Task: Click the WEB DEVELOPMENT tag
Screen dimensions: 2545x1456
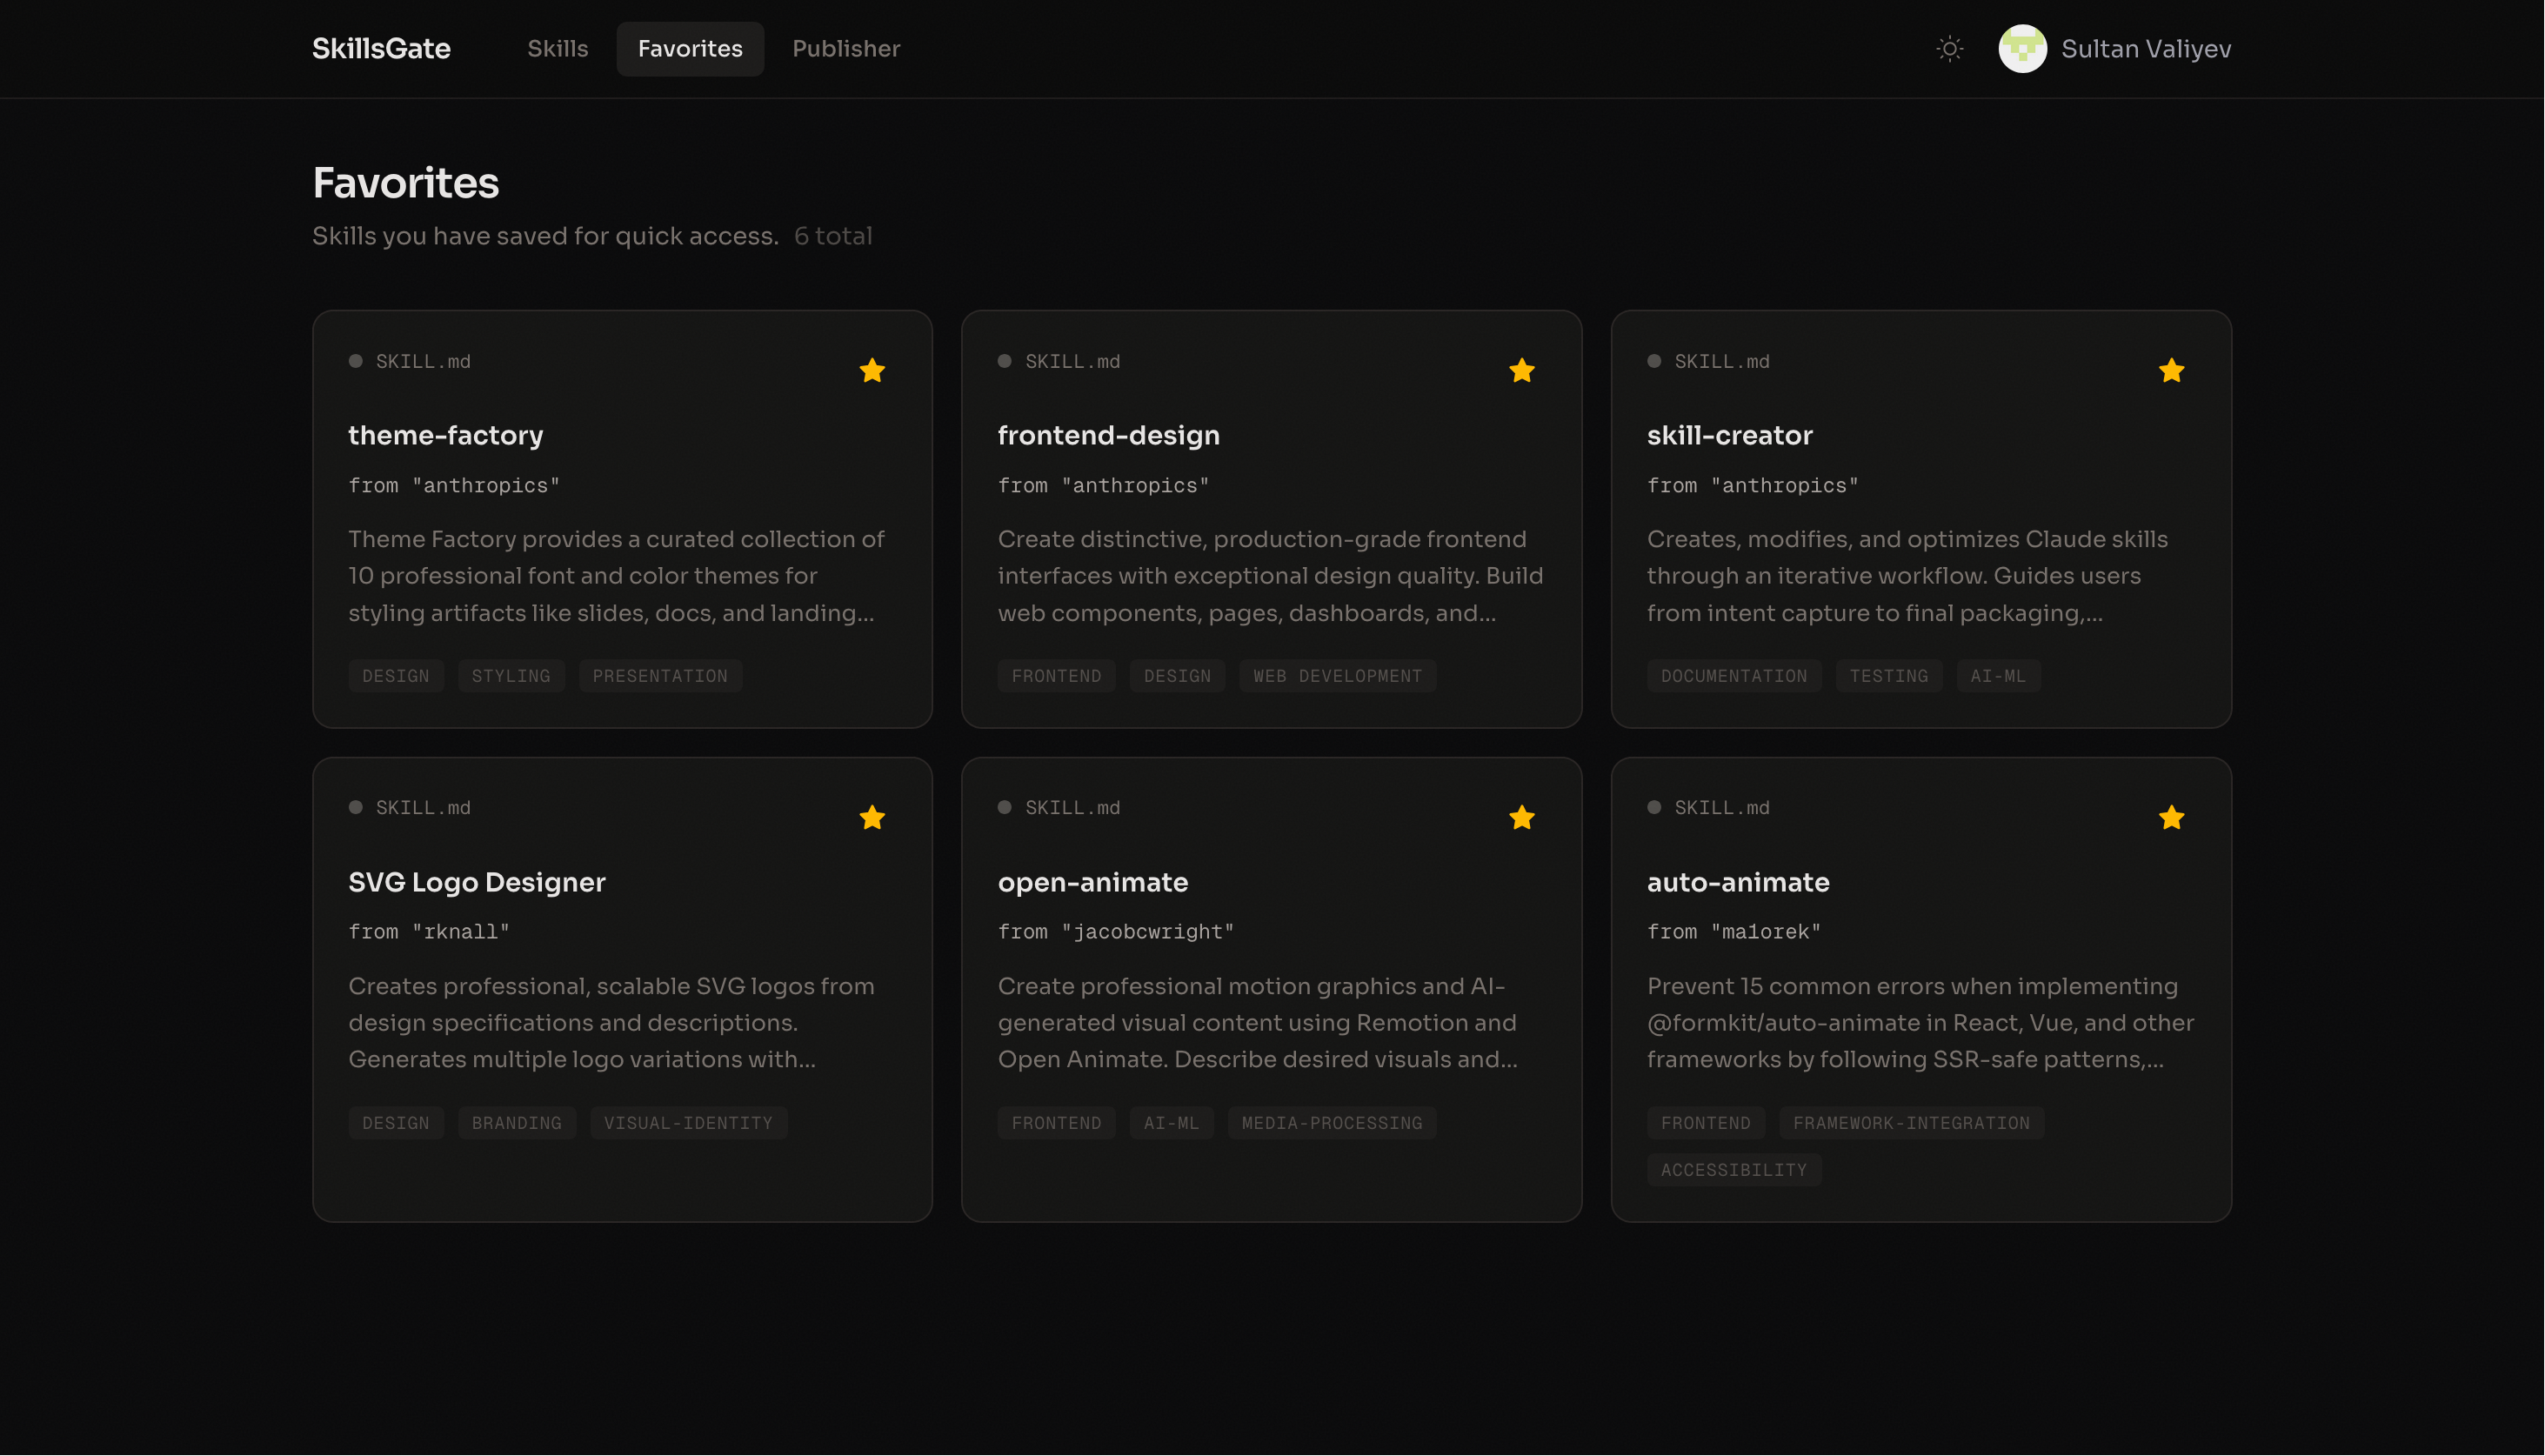Action: pyautogui.click(x=1337, y=676)
